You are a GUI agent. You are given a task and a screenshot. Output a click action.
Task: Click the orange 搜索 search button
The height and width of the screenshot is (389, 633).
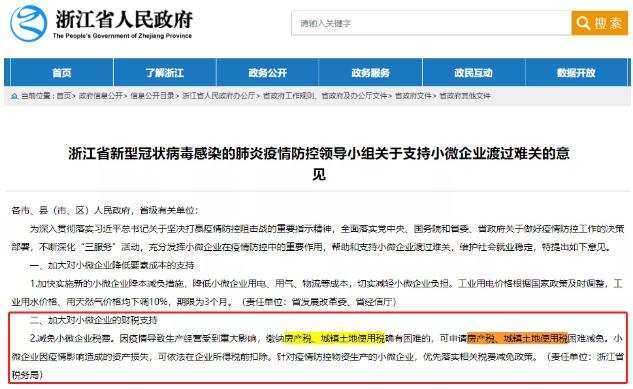point(599,23)
